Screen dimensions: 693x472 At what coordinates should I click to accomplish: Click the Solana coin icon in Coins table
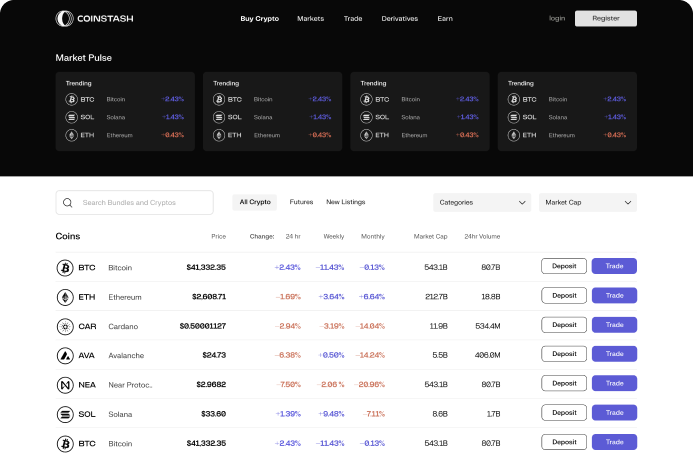[x=65, y=414]
